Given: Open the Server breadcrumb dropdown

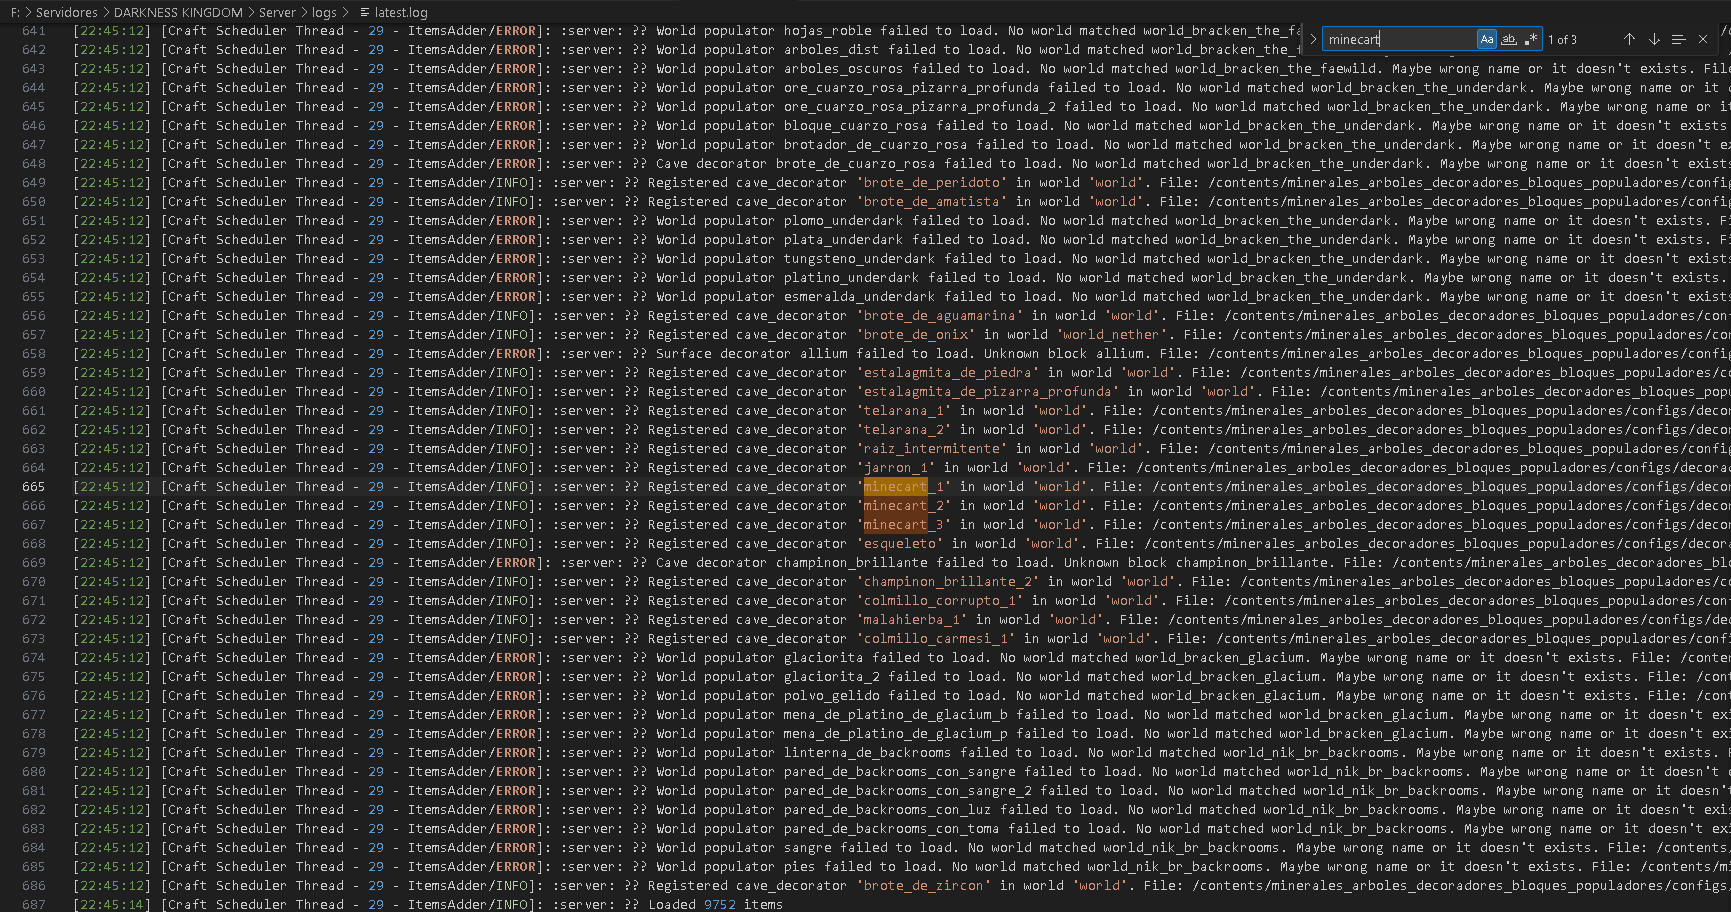Looking at the screenshot, I should coord(277,13).
